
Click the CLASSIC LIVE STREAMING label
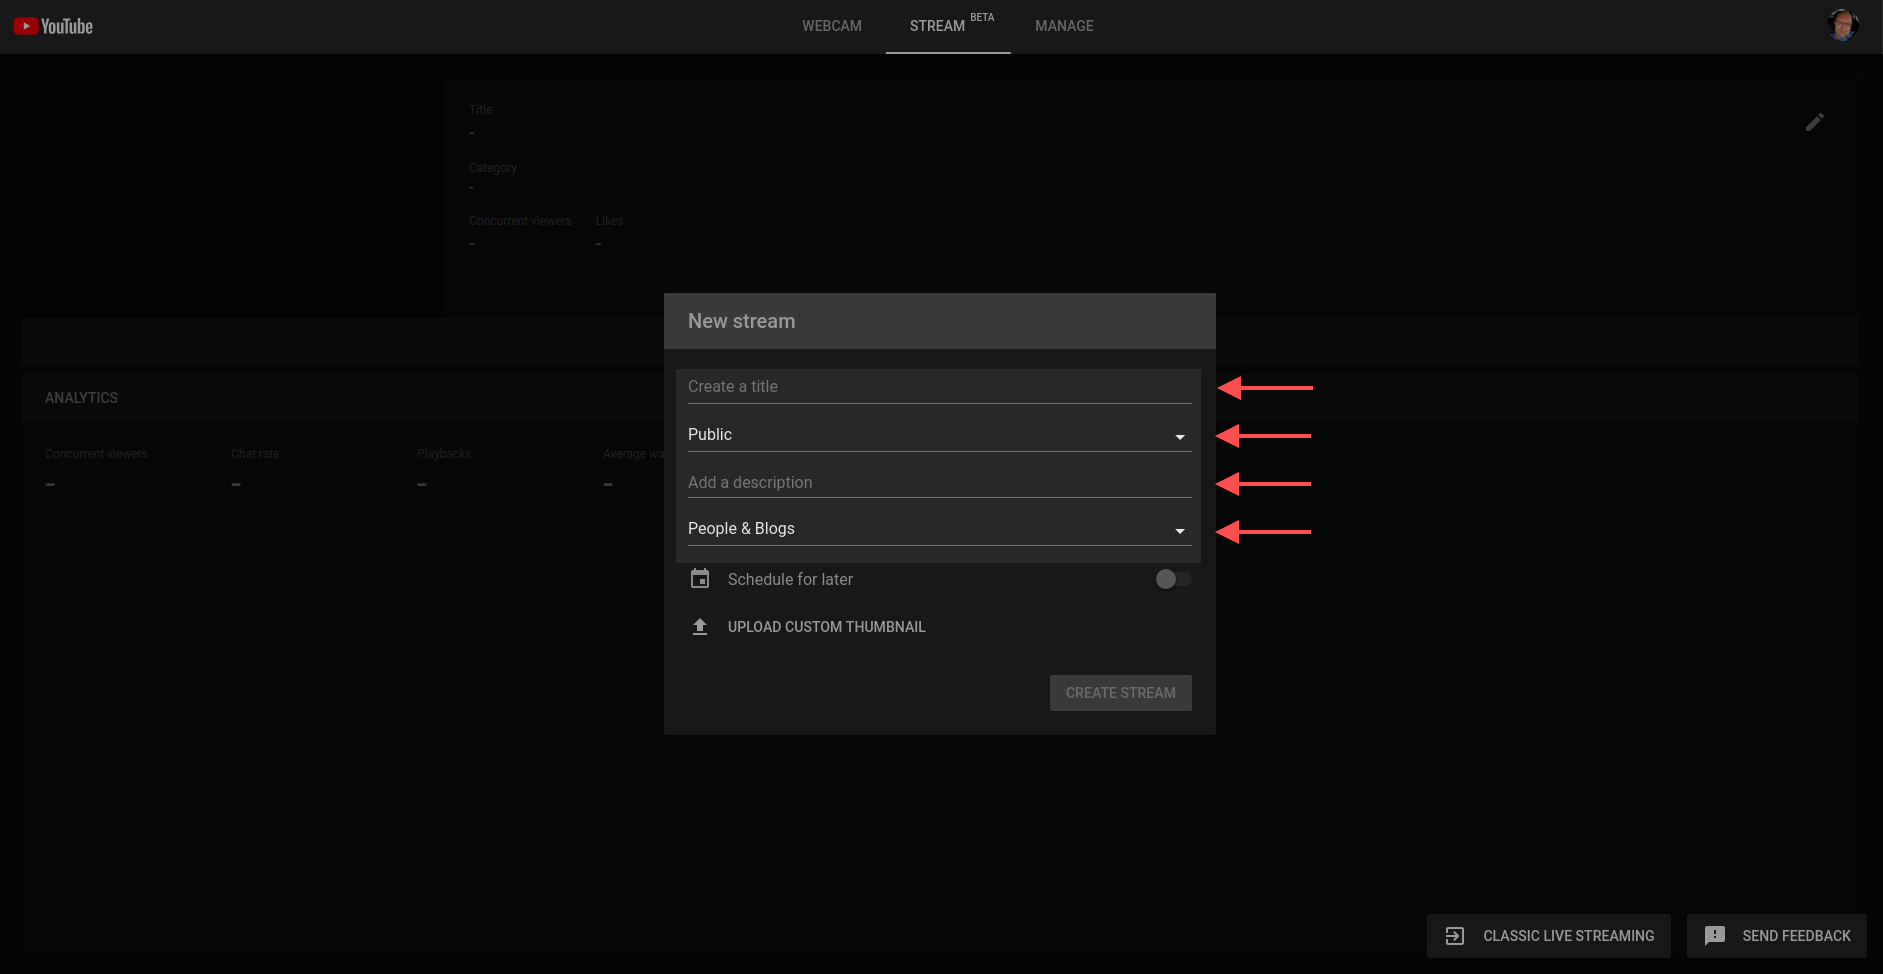pyautogui.click(x=1568, y=936)
